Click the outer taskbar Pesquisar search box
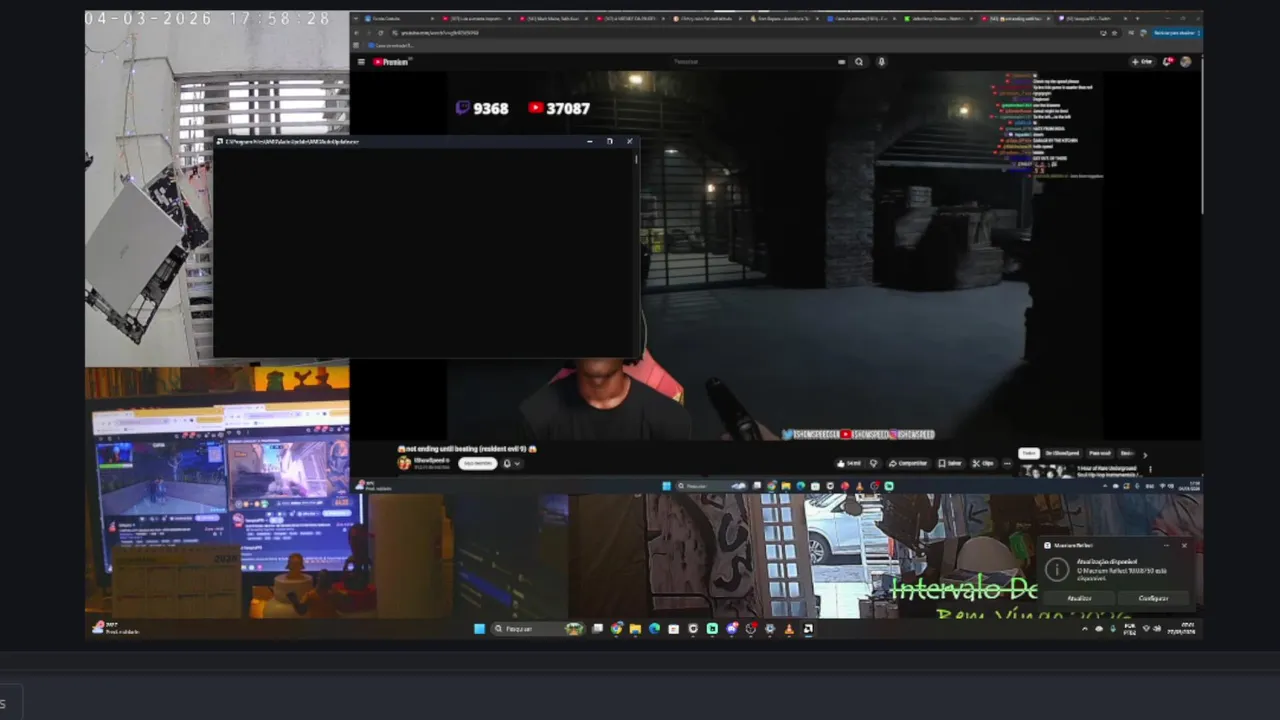This screenshot has height=720, width=1280. pyautogui.click(x=539, y=629)
